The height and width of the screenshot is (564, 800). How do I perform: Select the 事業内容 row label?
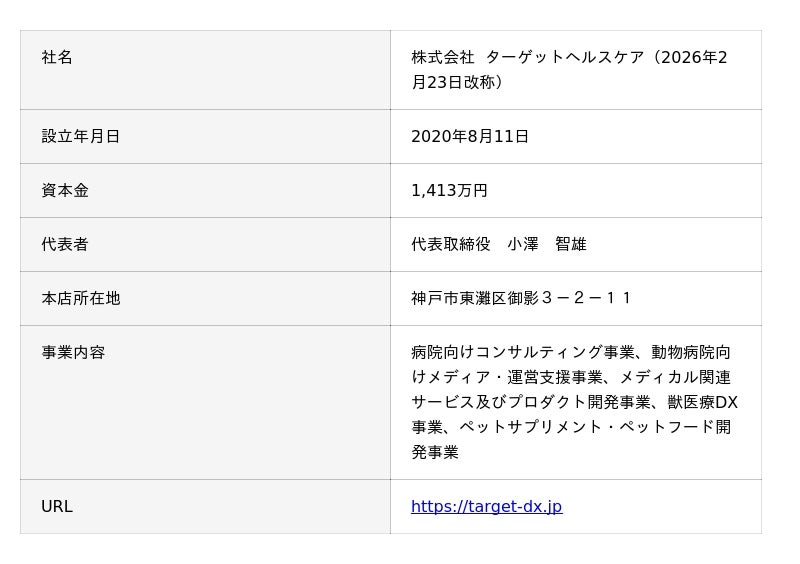point(73,352)
